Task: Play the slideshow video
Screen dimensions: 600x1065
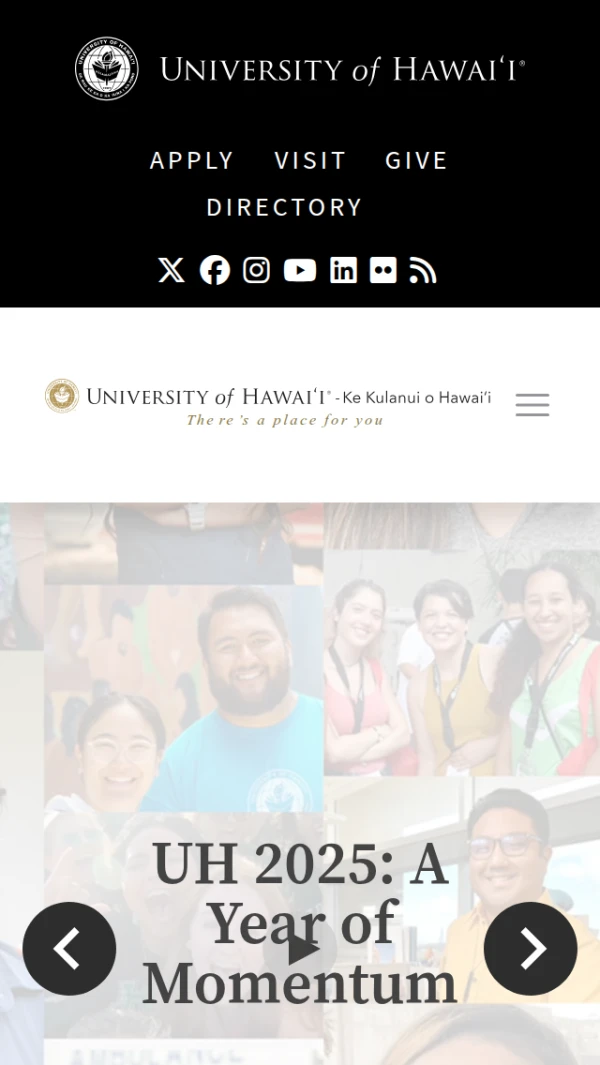Action: 300,950
